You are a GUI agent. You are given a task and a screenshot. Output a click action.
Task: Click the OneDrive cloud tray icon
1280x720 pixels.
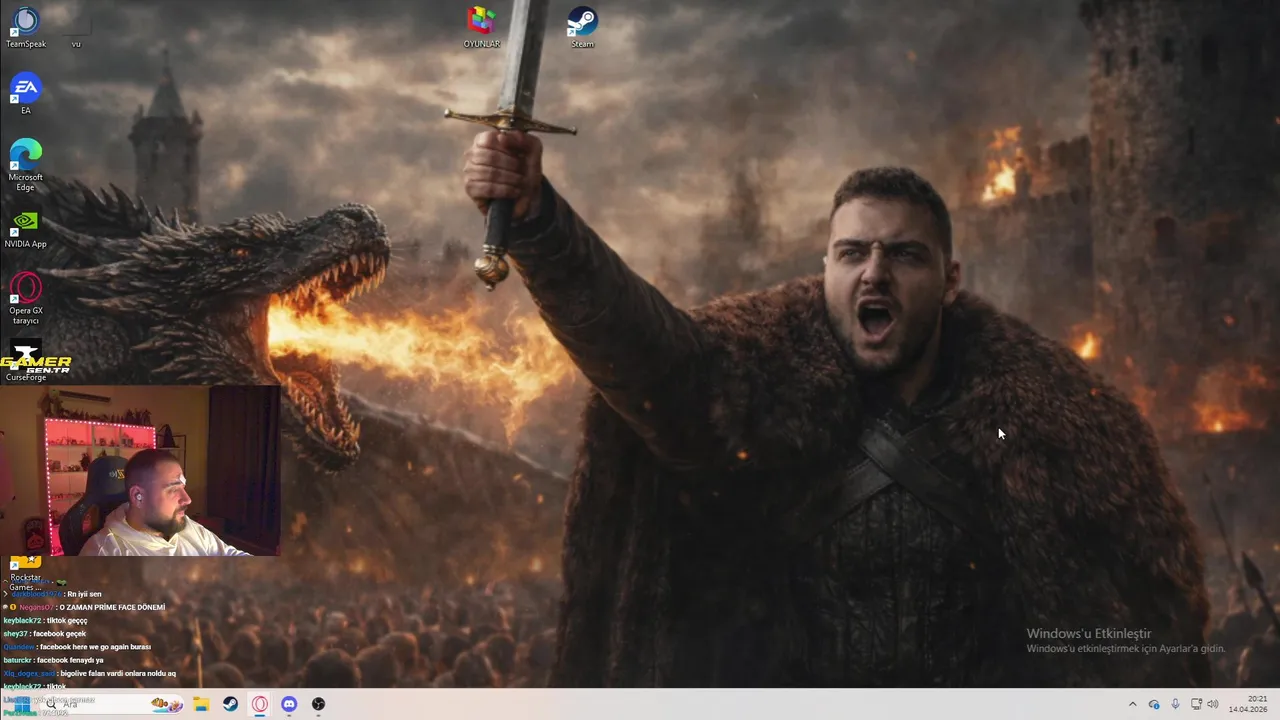coord(1154,704)
